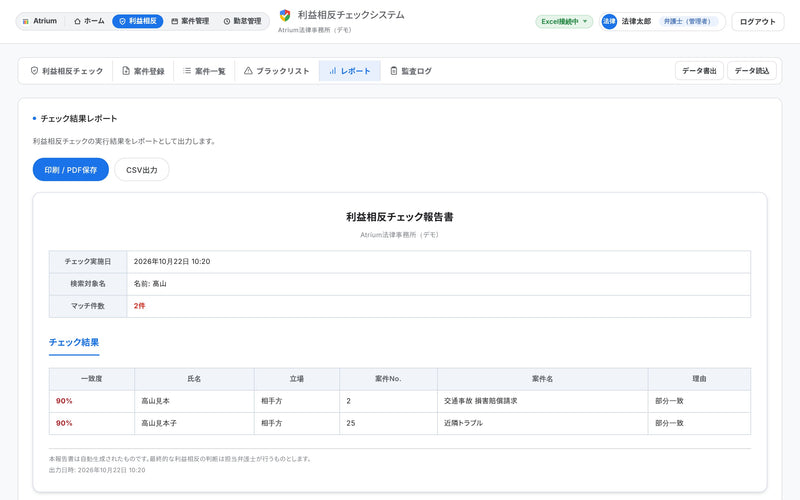Click the case name 交通事故 損害賠償請求
Viewport: 800px width, 500px height.
coord(481,401)
